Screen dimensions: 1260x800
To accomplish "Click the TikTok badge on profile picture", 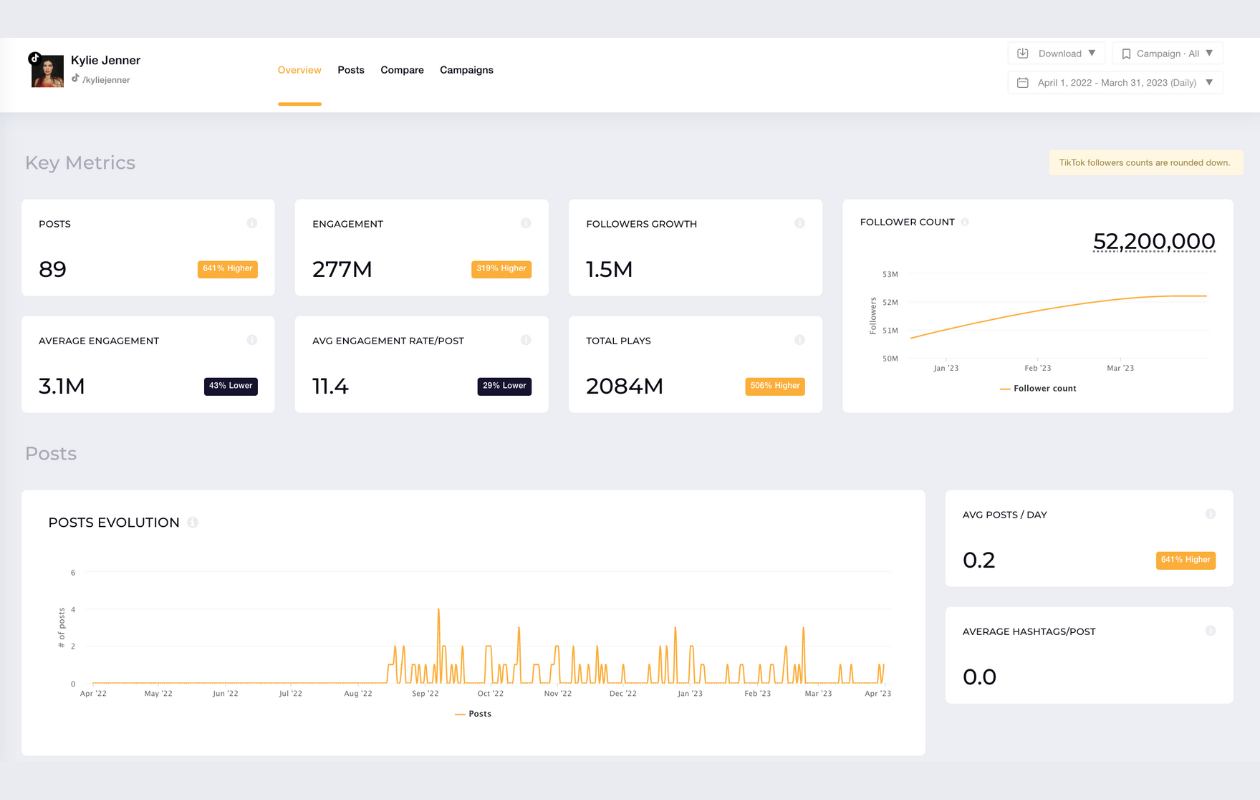I will (35, 58).
